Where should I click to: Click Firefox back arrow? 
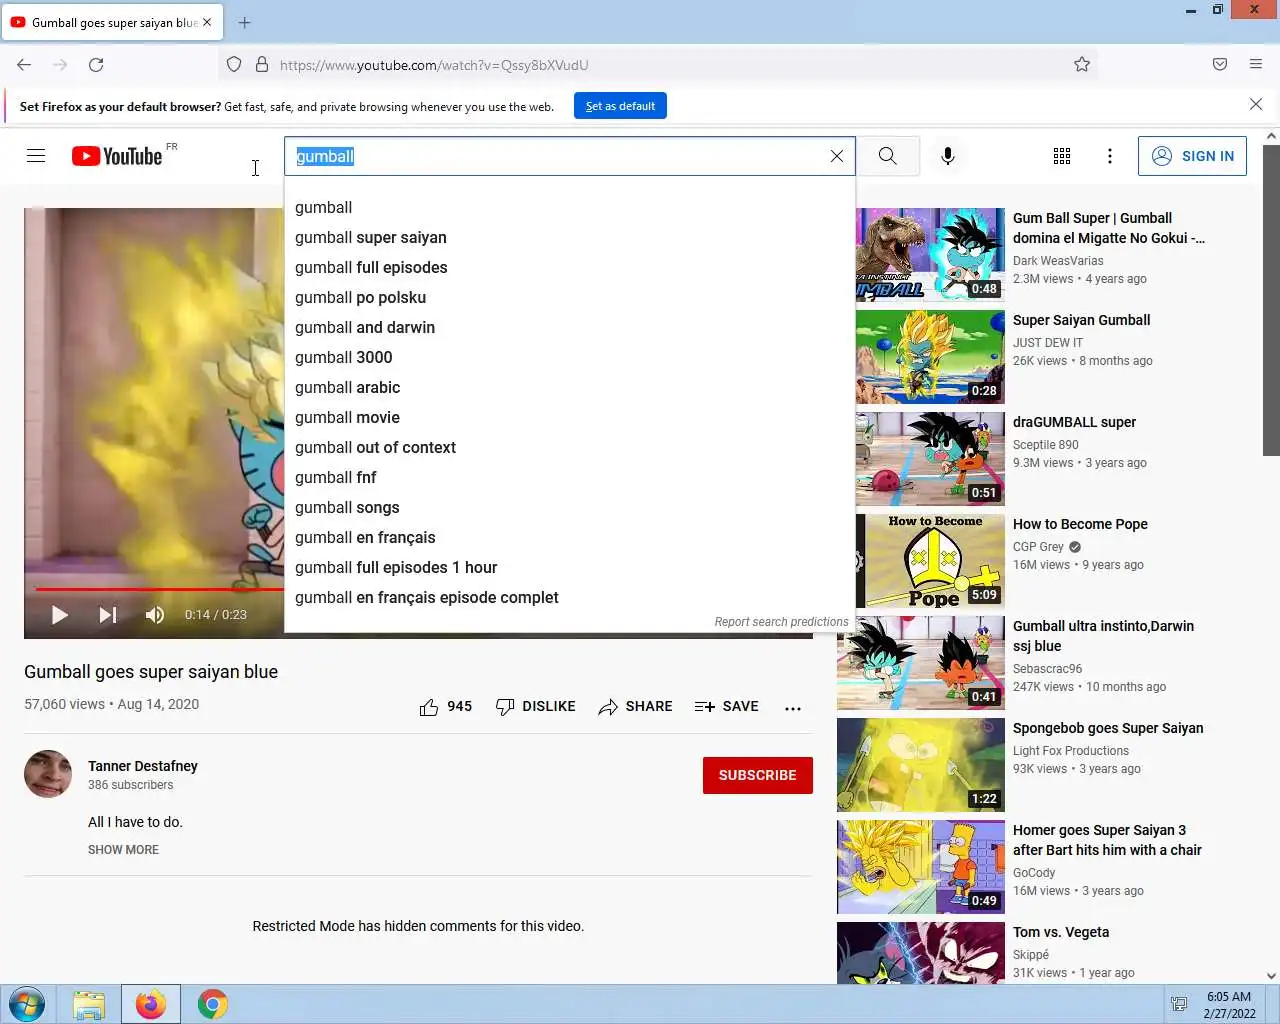coord(24,65)
